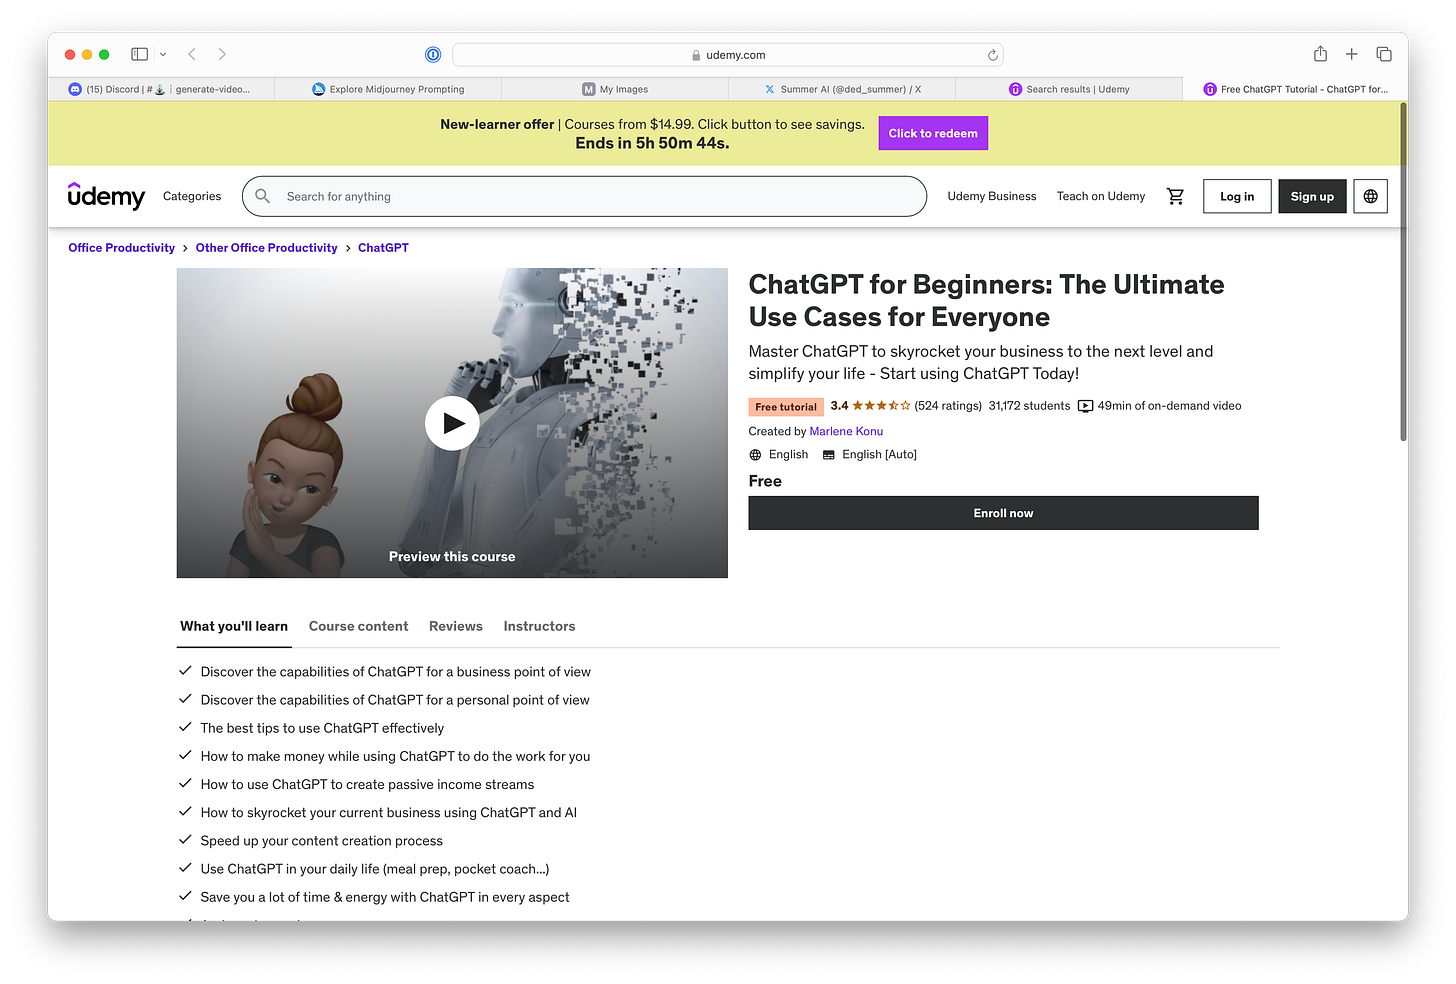1456x984 pixels.
Task: Expand the sidebar dropdown chevron
Action: pyautogui.click(x=163, y=54)
